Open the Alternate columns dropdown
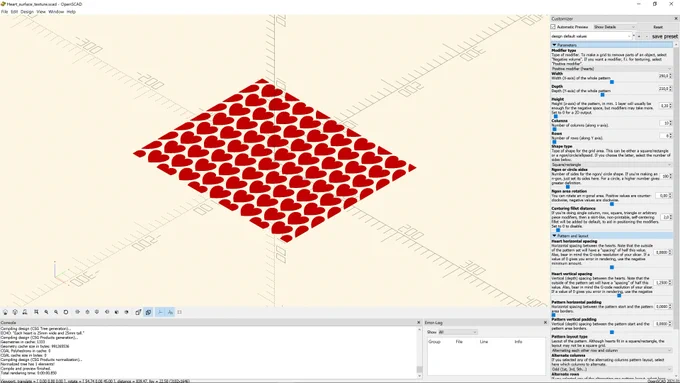 click(x=611, y=369)
